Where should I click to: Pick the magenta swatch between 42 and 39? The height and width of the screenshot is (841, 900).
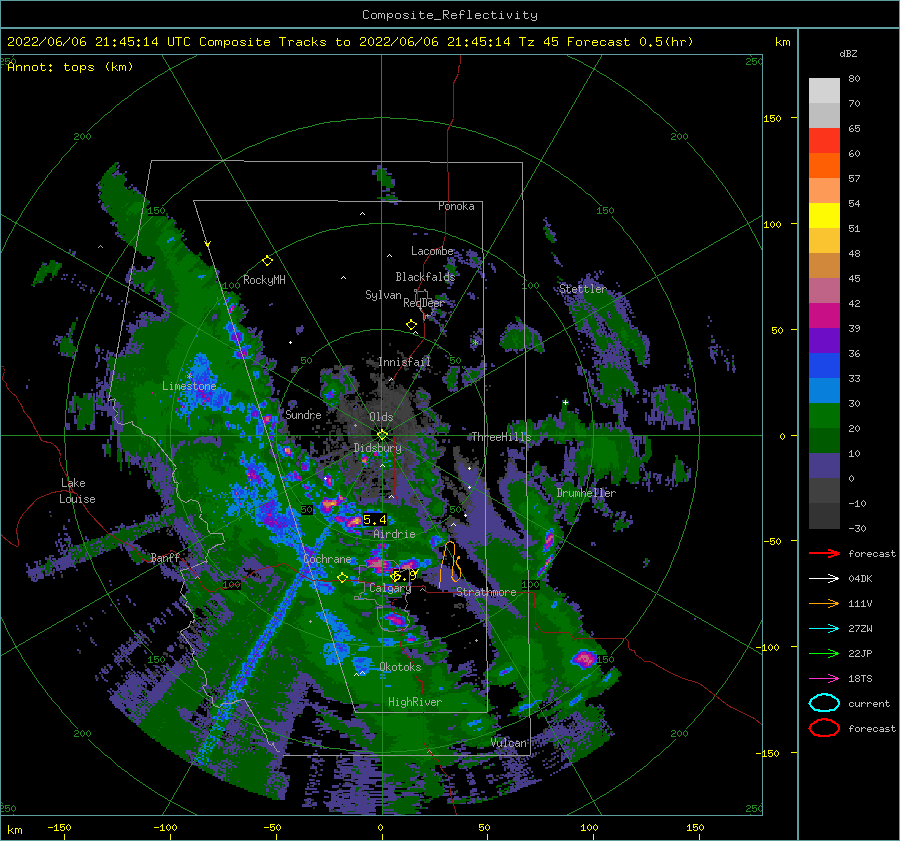pyautogui.click(x=824, y=316)
